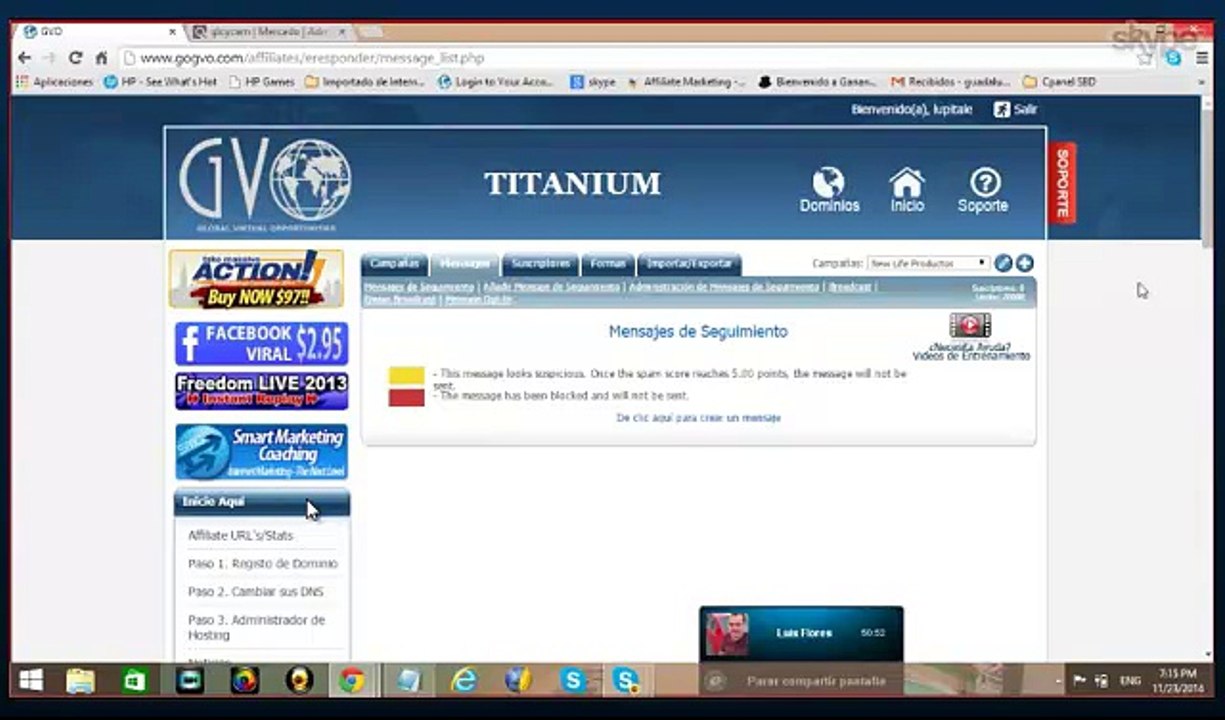Open the green Store taskbar icon

point(135,681)
